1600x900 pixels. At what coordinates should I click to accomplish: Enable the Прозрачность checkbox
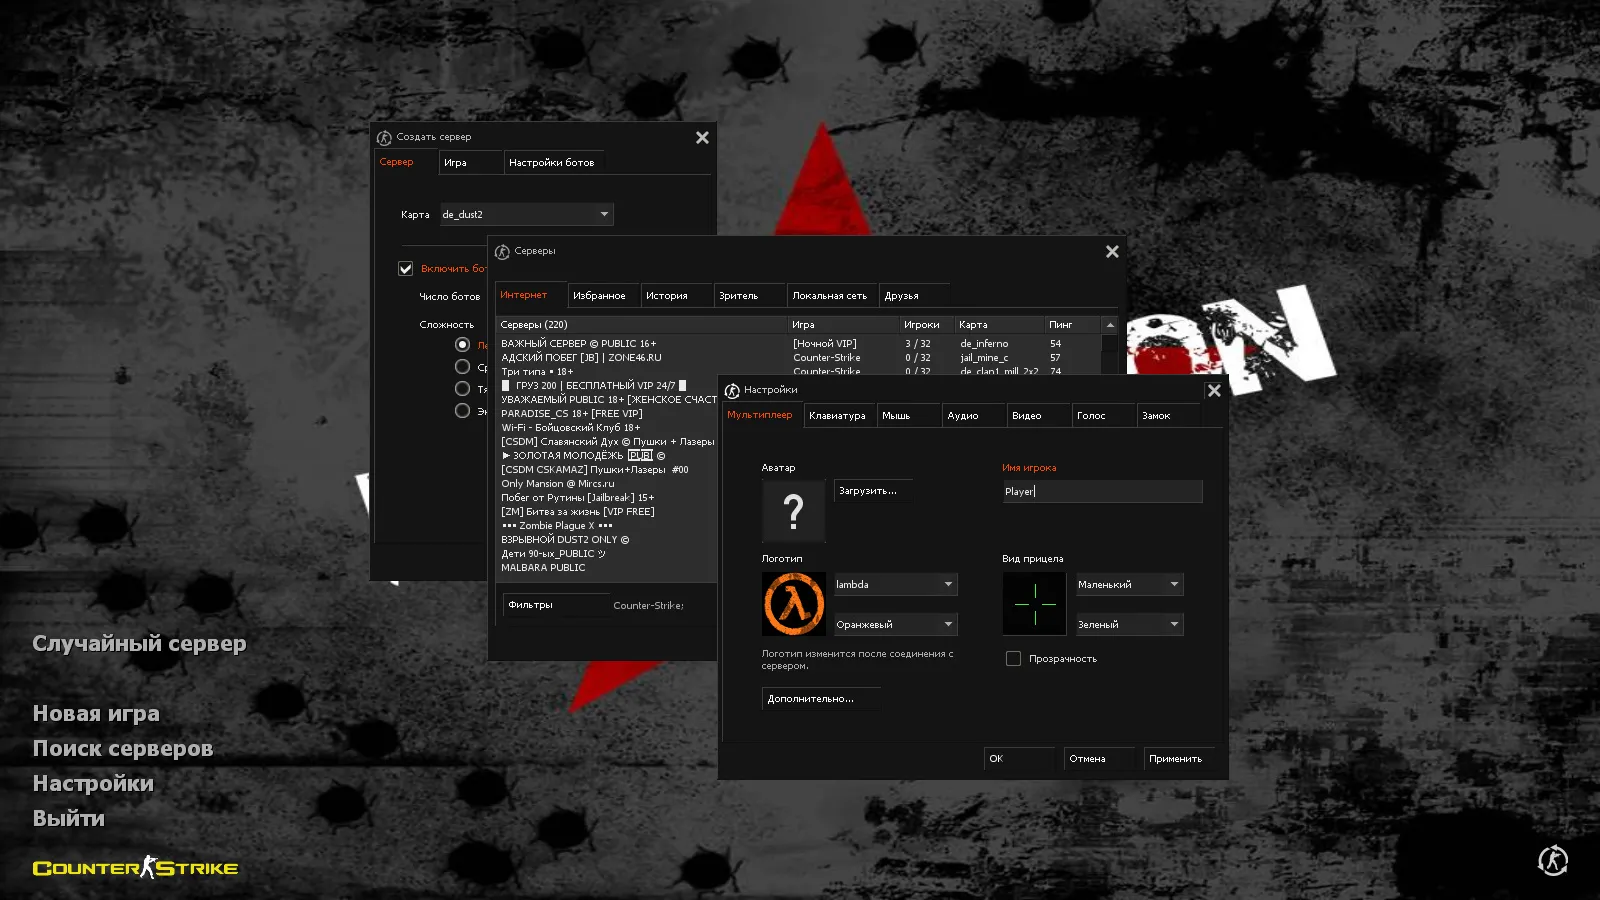pyautogui.click(x=1013, y=658)
